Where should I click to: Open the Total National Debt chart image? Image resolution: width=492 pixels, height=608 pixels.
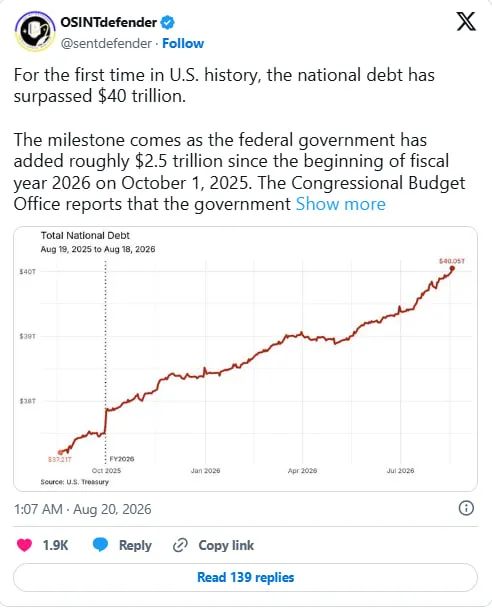point(245,359)
